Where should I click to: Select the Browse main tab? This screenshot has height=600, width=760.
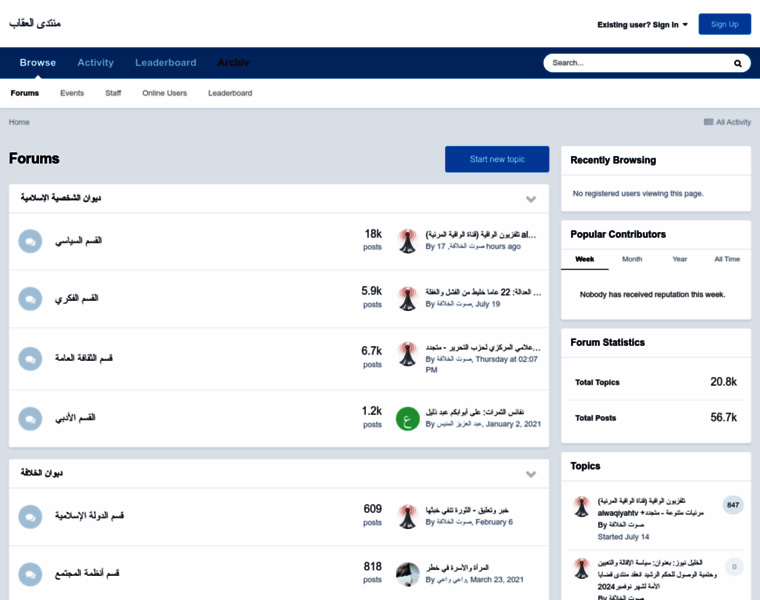[x=38, y=63]
